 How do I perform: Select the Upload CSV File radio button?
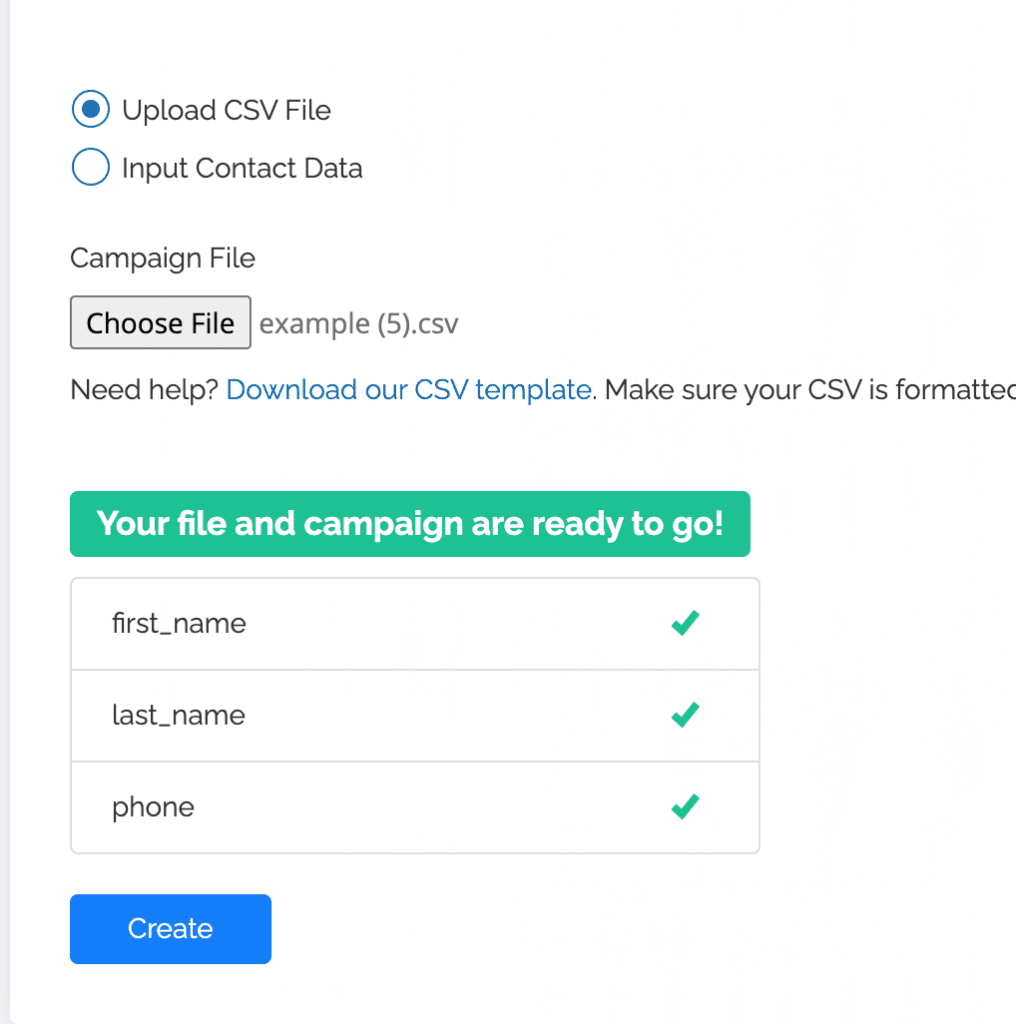91,110
